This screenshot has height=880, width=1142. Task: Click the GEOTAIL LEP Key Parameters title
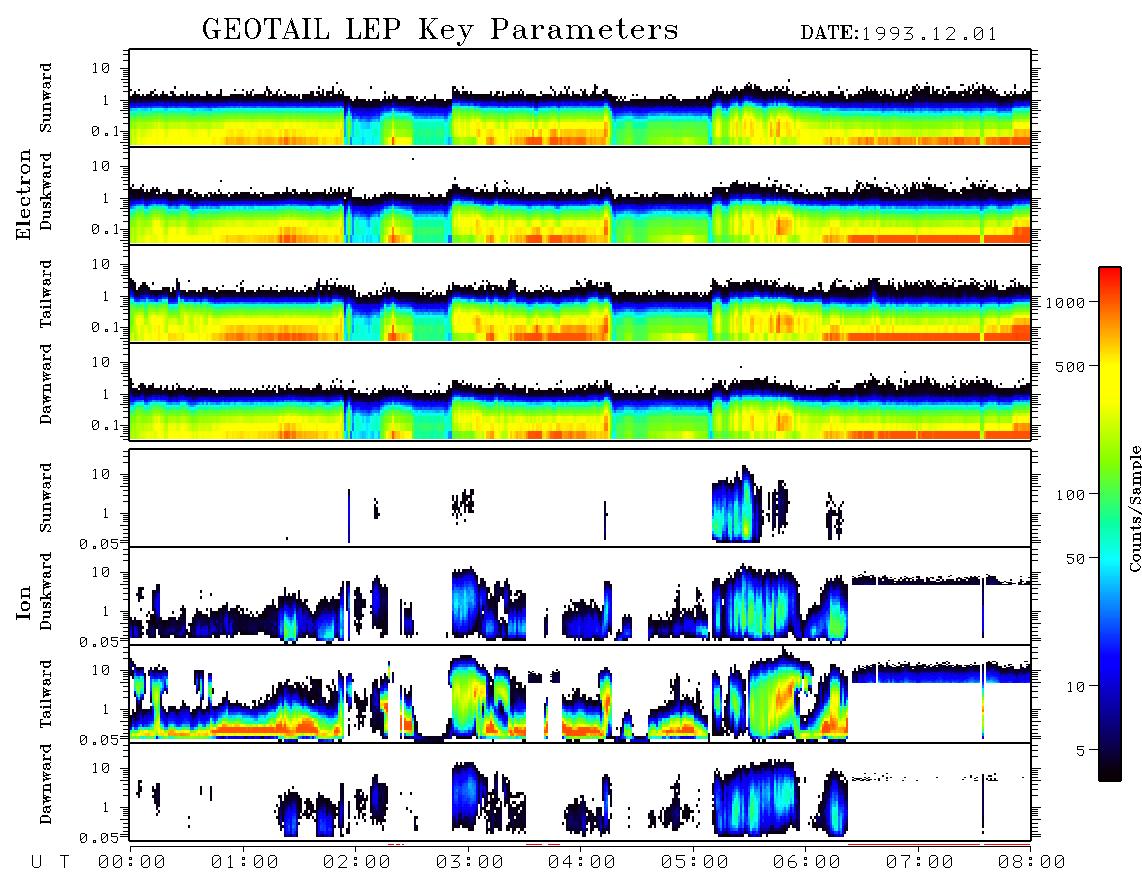point(440,30)
